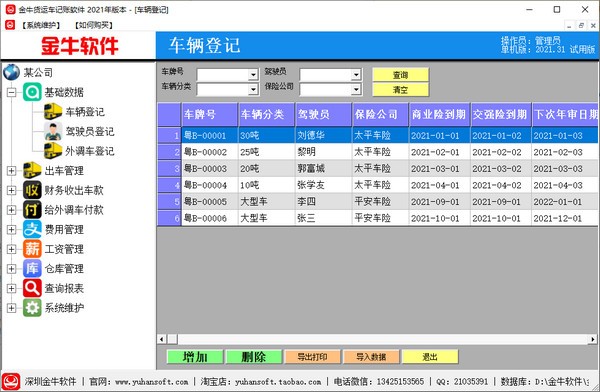Click the 库 icon for 仓库管理
The image size is (600, 392).
coord(32,268)
